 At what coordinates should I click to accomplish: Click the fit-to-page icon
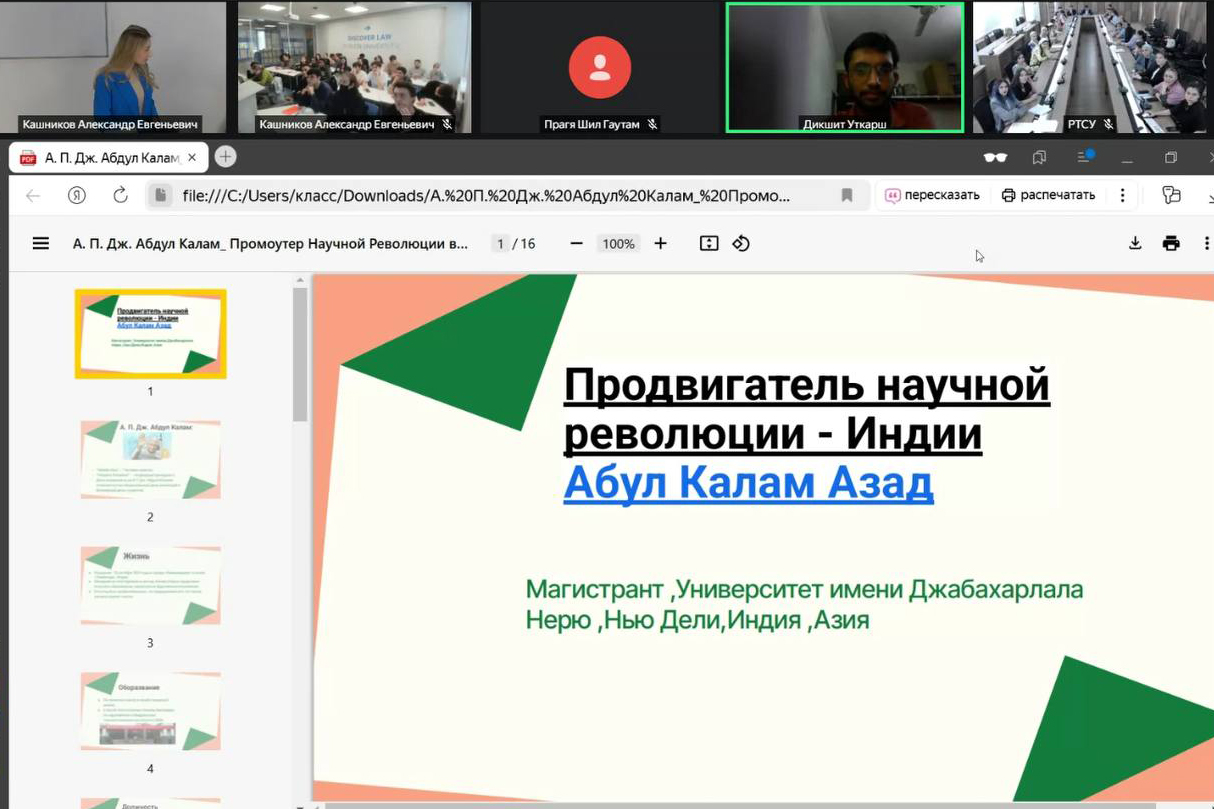709,243
